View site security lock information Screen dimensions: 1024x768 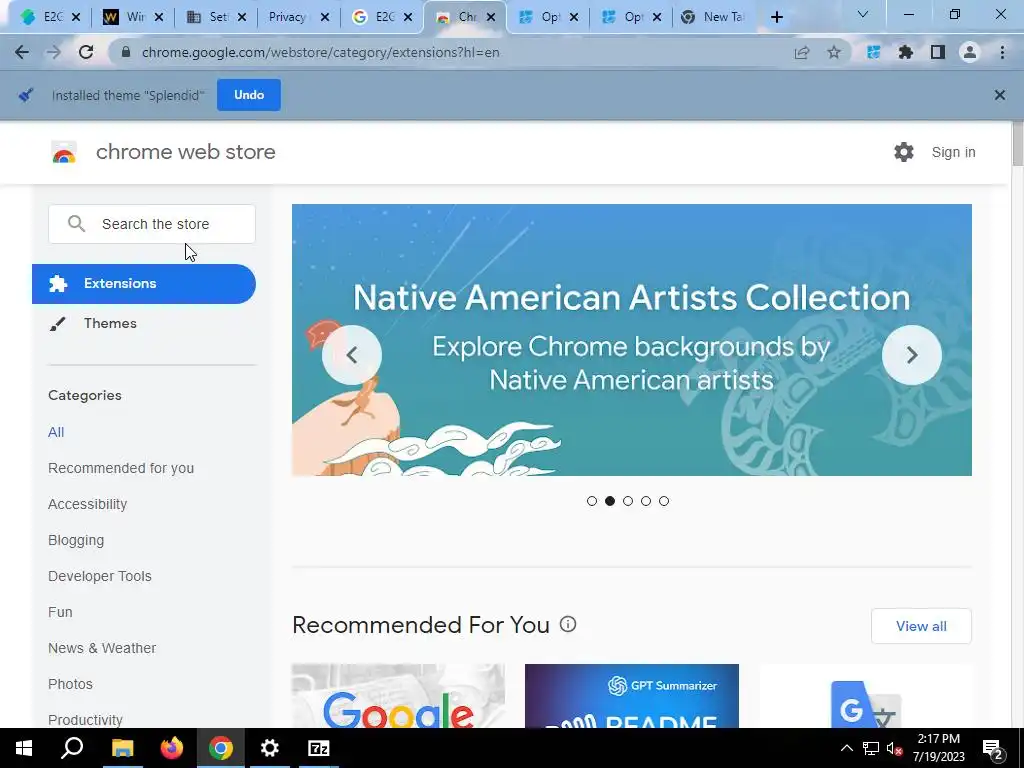[x=126, y=52]
